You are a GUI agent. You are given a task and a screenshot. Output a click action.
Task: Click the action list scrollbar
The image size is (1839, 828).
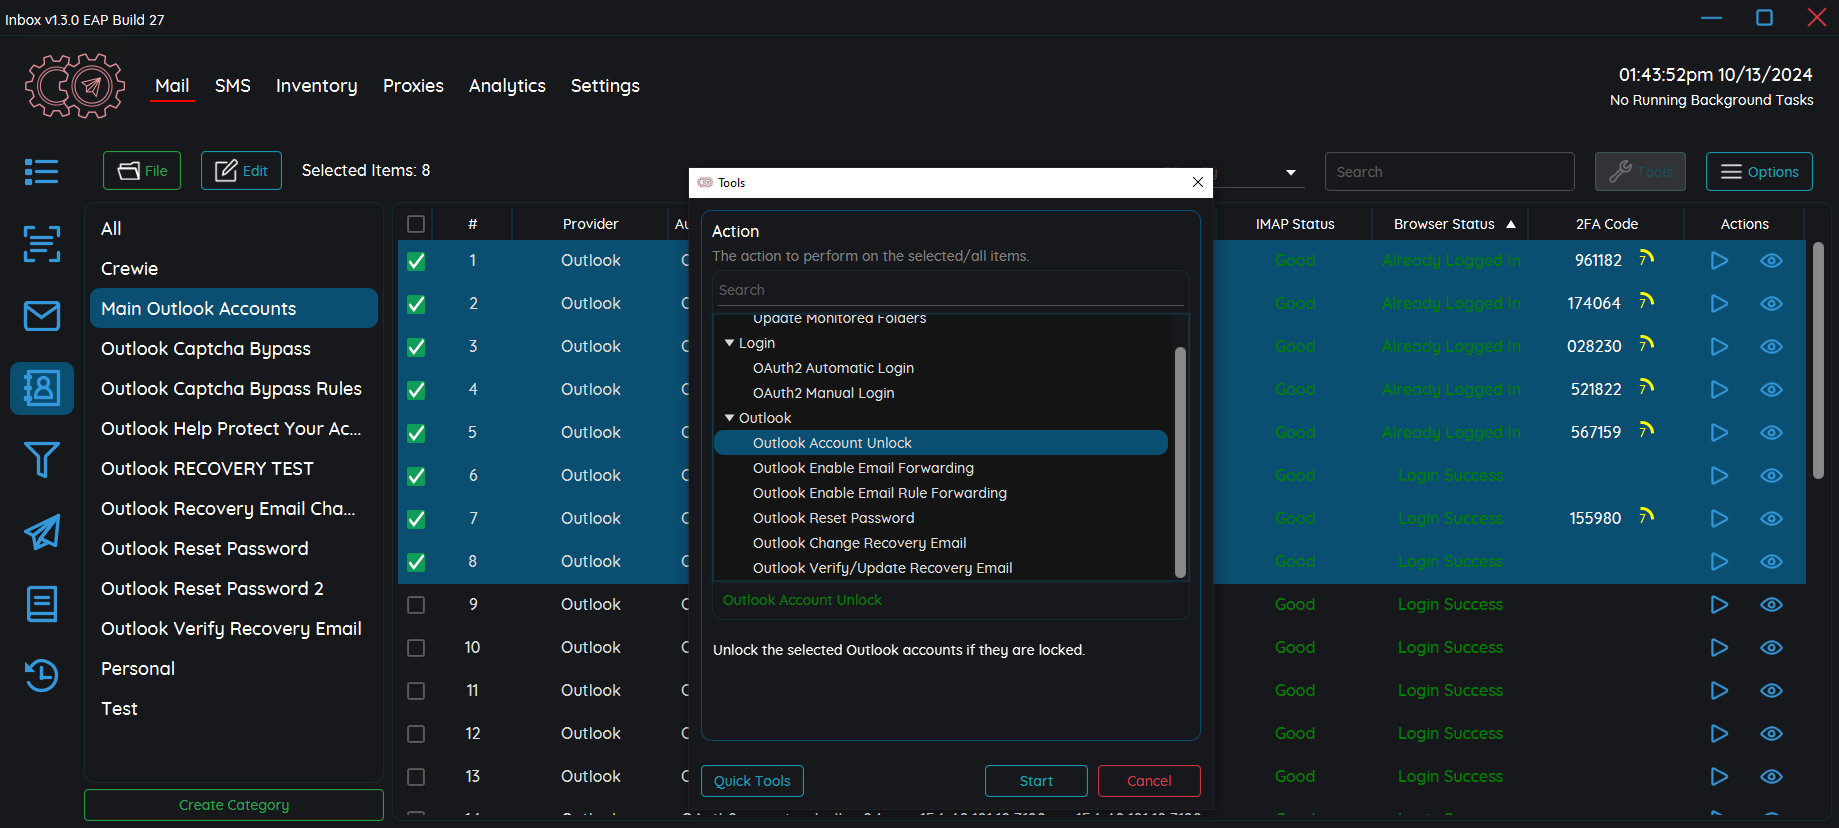[1180, 462]
